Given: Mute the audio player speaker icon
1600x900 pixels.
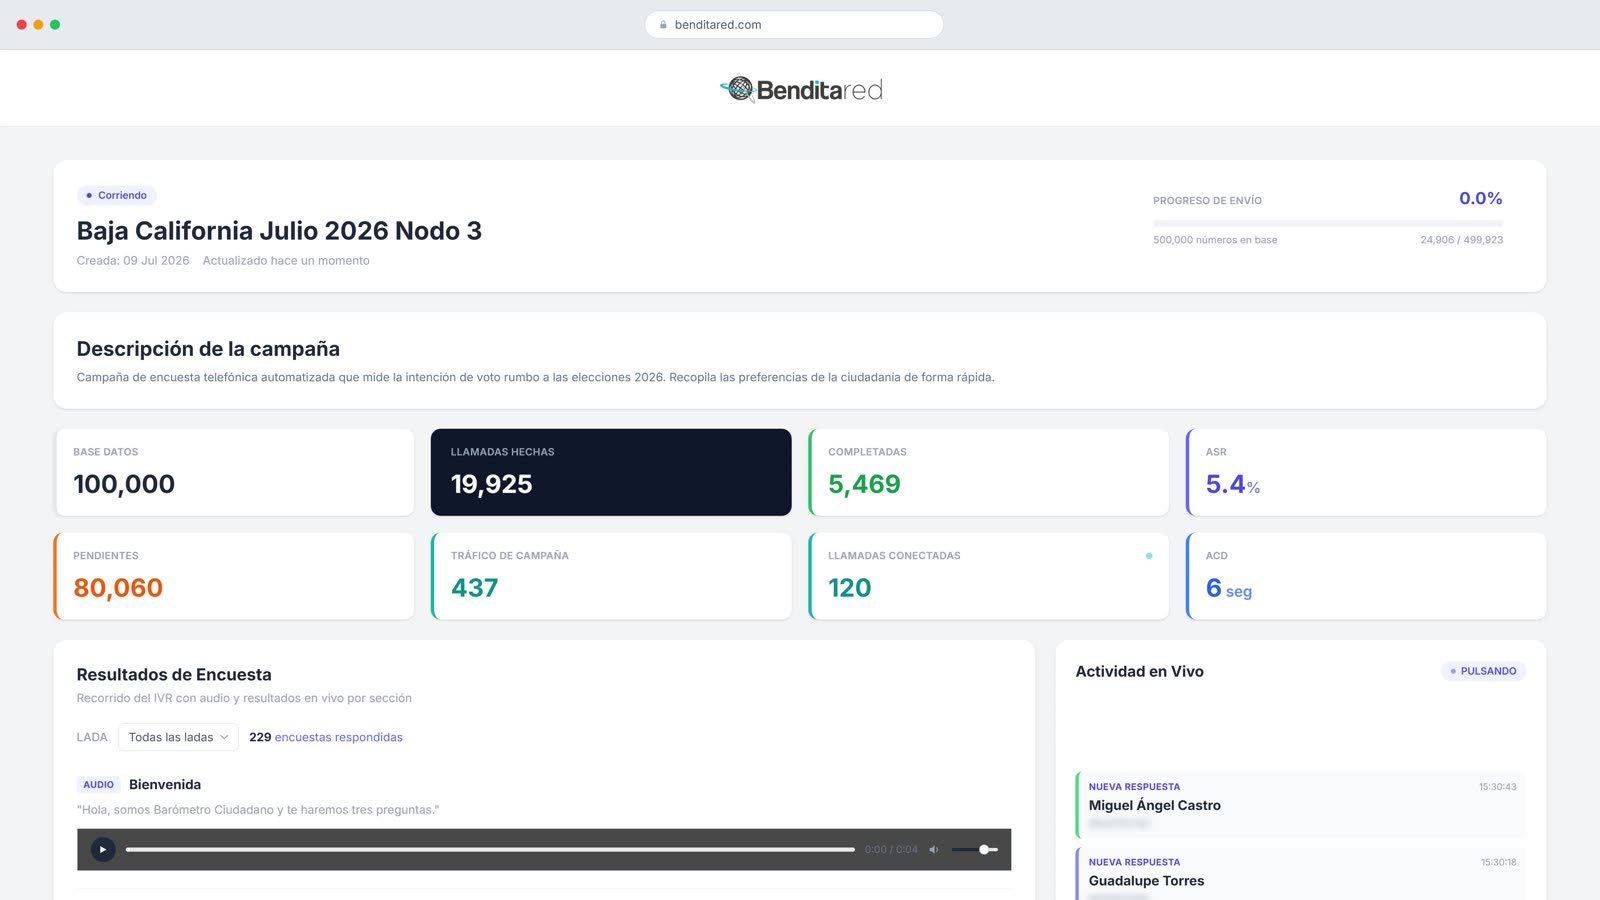Looking at the screenshot, I should tap(934, 849).
